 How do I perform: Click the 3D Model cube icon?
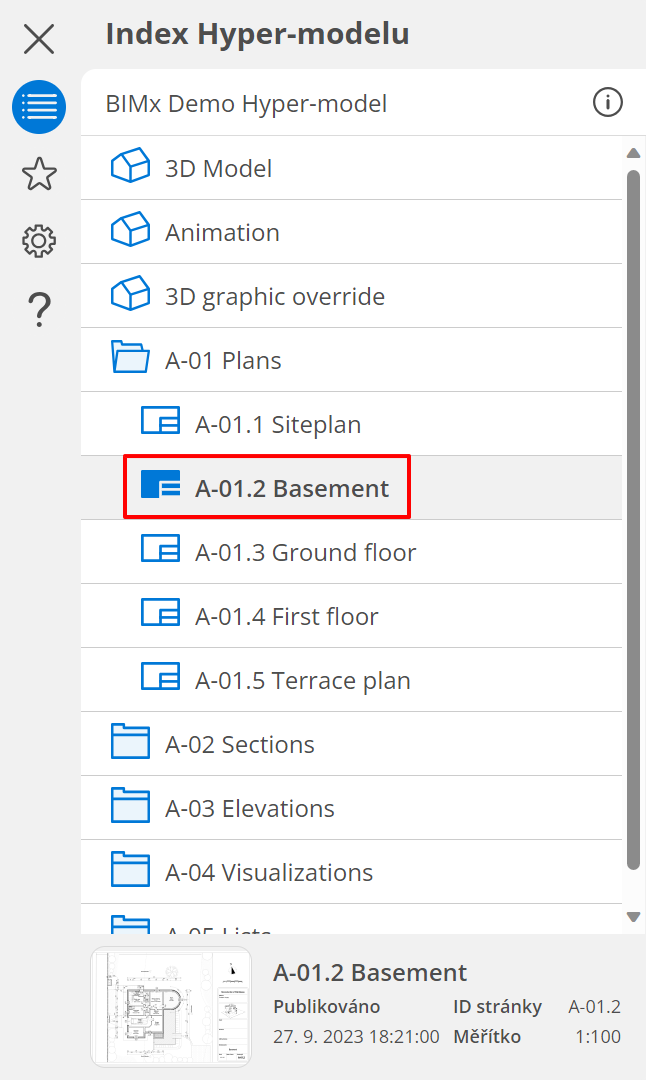[x=130, y=167]
